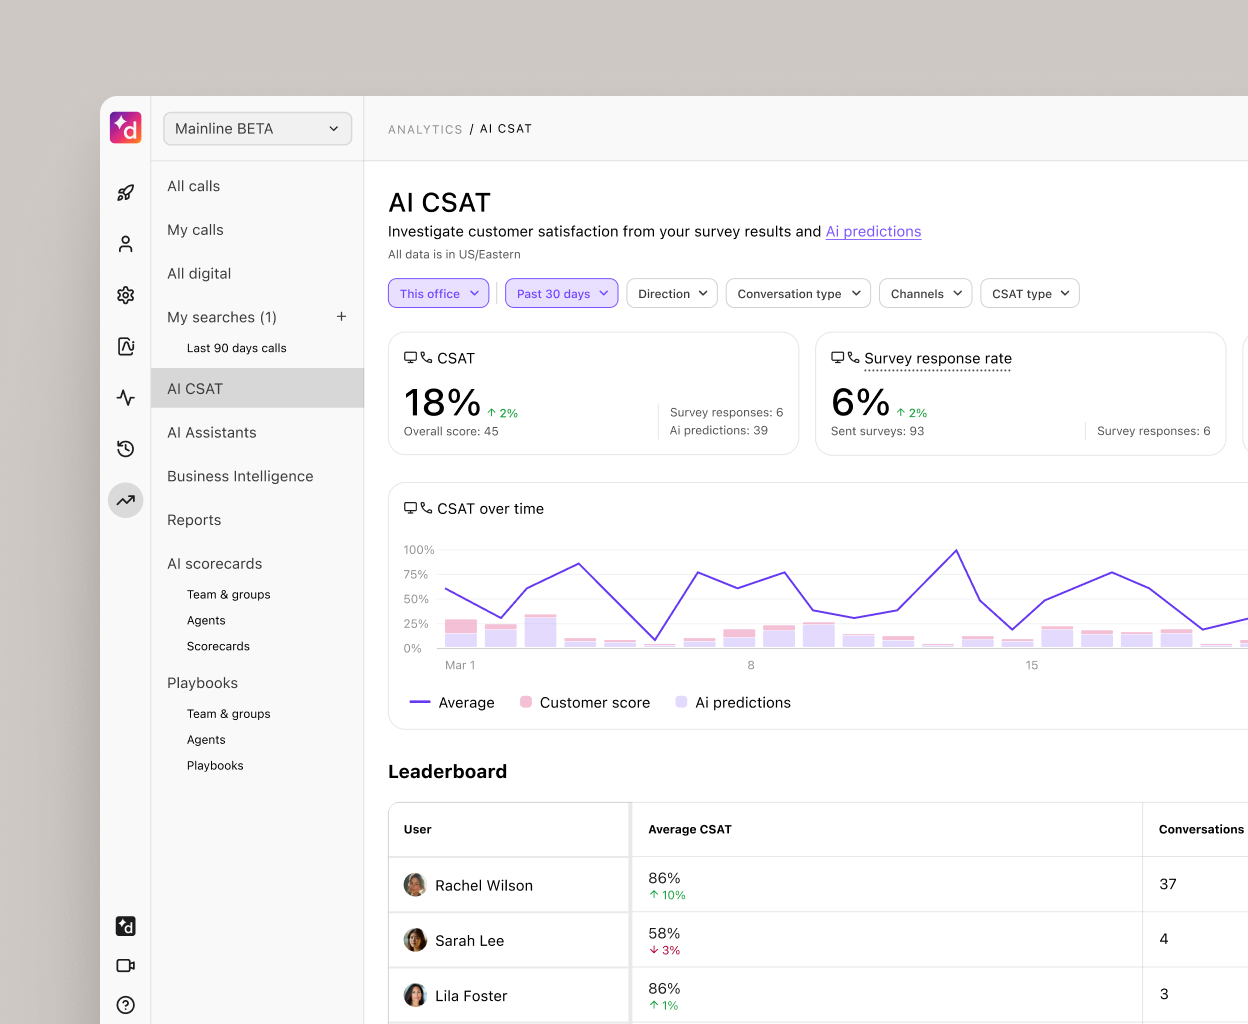Click the activity pulse icon in sidebar
1248x1024 pixels.
click(125, 397)
